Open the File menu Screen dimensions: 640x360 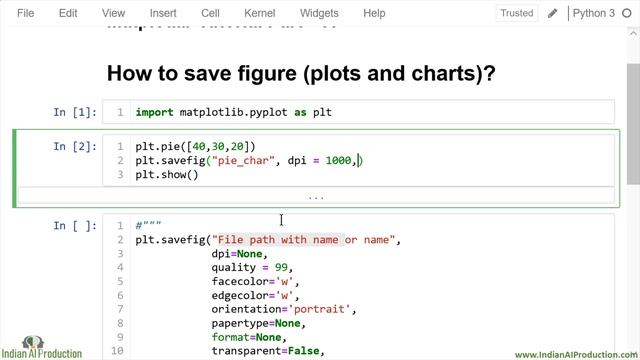pyautogui.click(x=25, y=13)
